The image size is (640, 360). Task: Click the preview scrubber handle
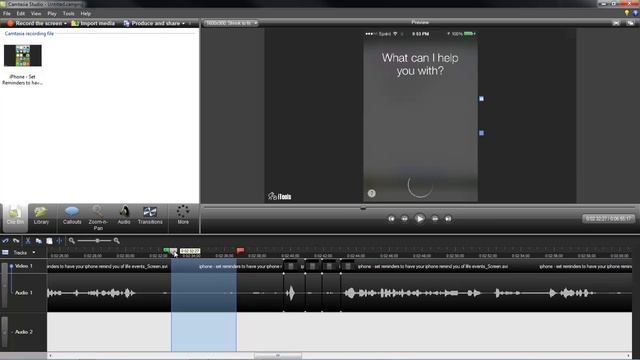pyautogui.click(x=363, y=208)
